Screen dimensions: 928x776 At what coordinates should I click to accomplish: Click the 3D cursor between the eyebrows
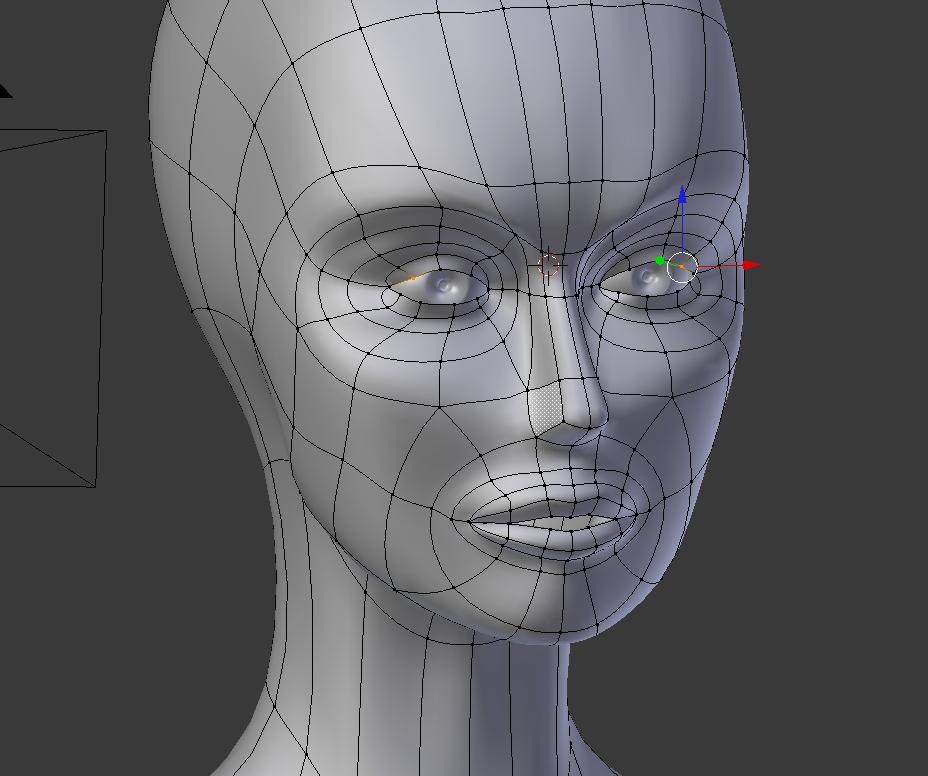click(x=549, y=265)
